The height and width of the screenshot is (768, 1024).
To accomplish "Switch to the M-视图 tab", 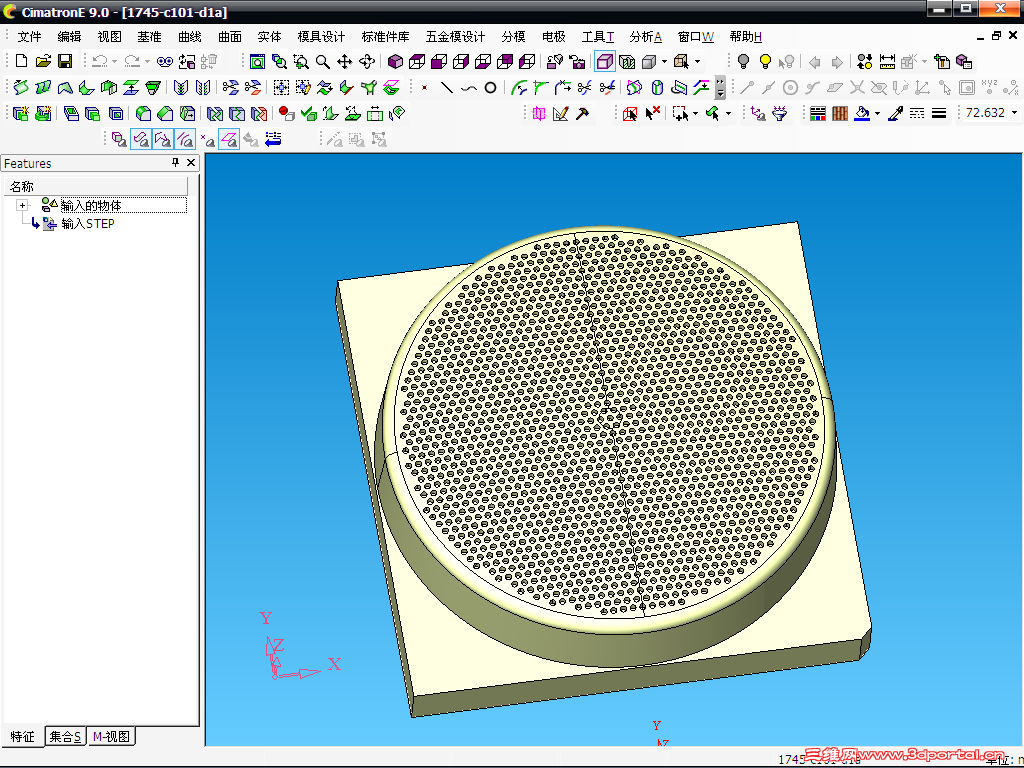I will point(111,737).
